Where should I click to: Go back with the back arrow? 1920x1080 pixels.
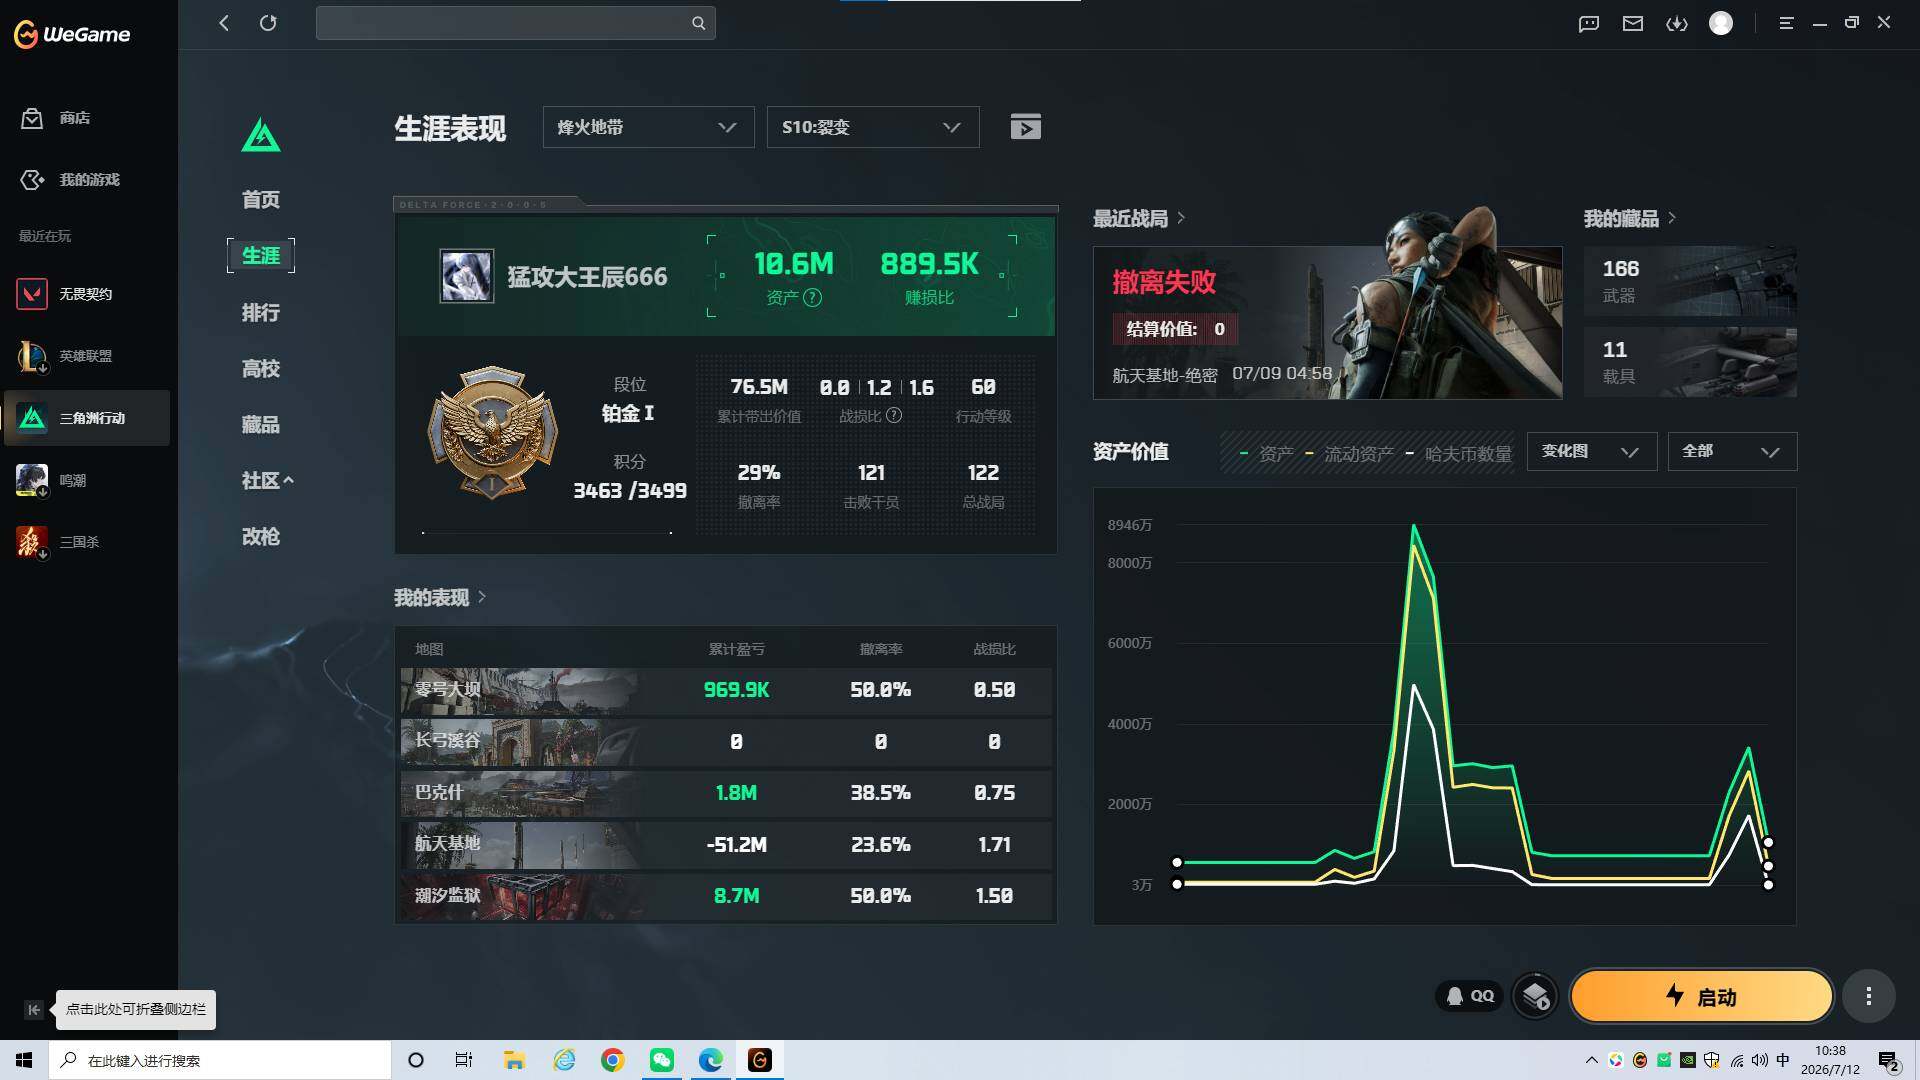224,23
